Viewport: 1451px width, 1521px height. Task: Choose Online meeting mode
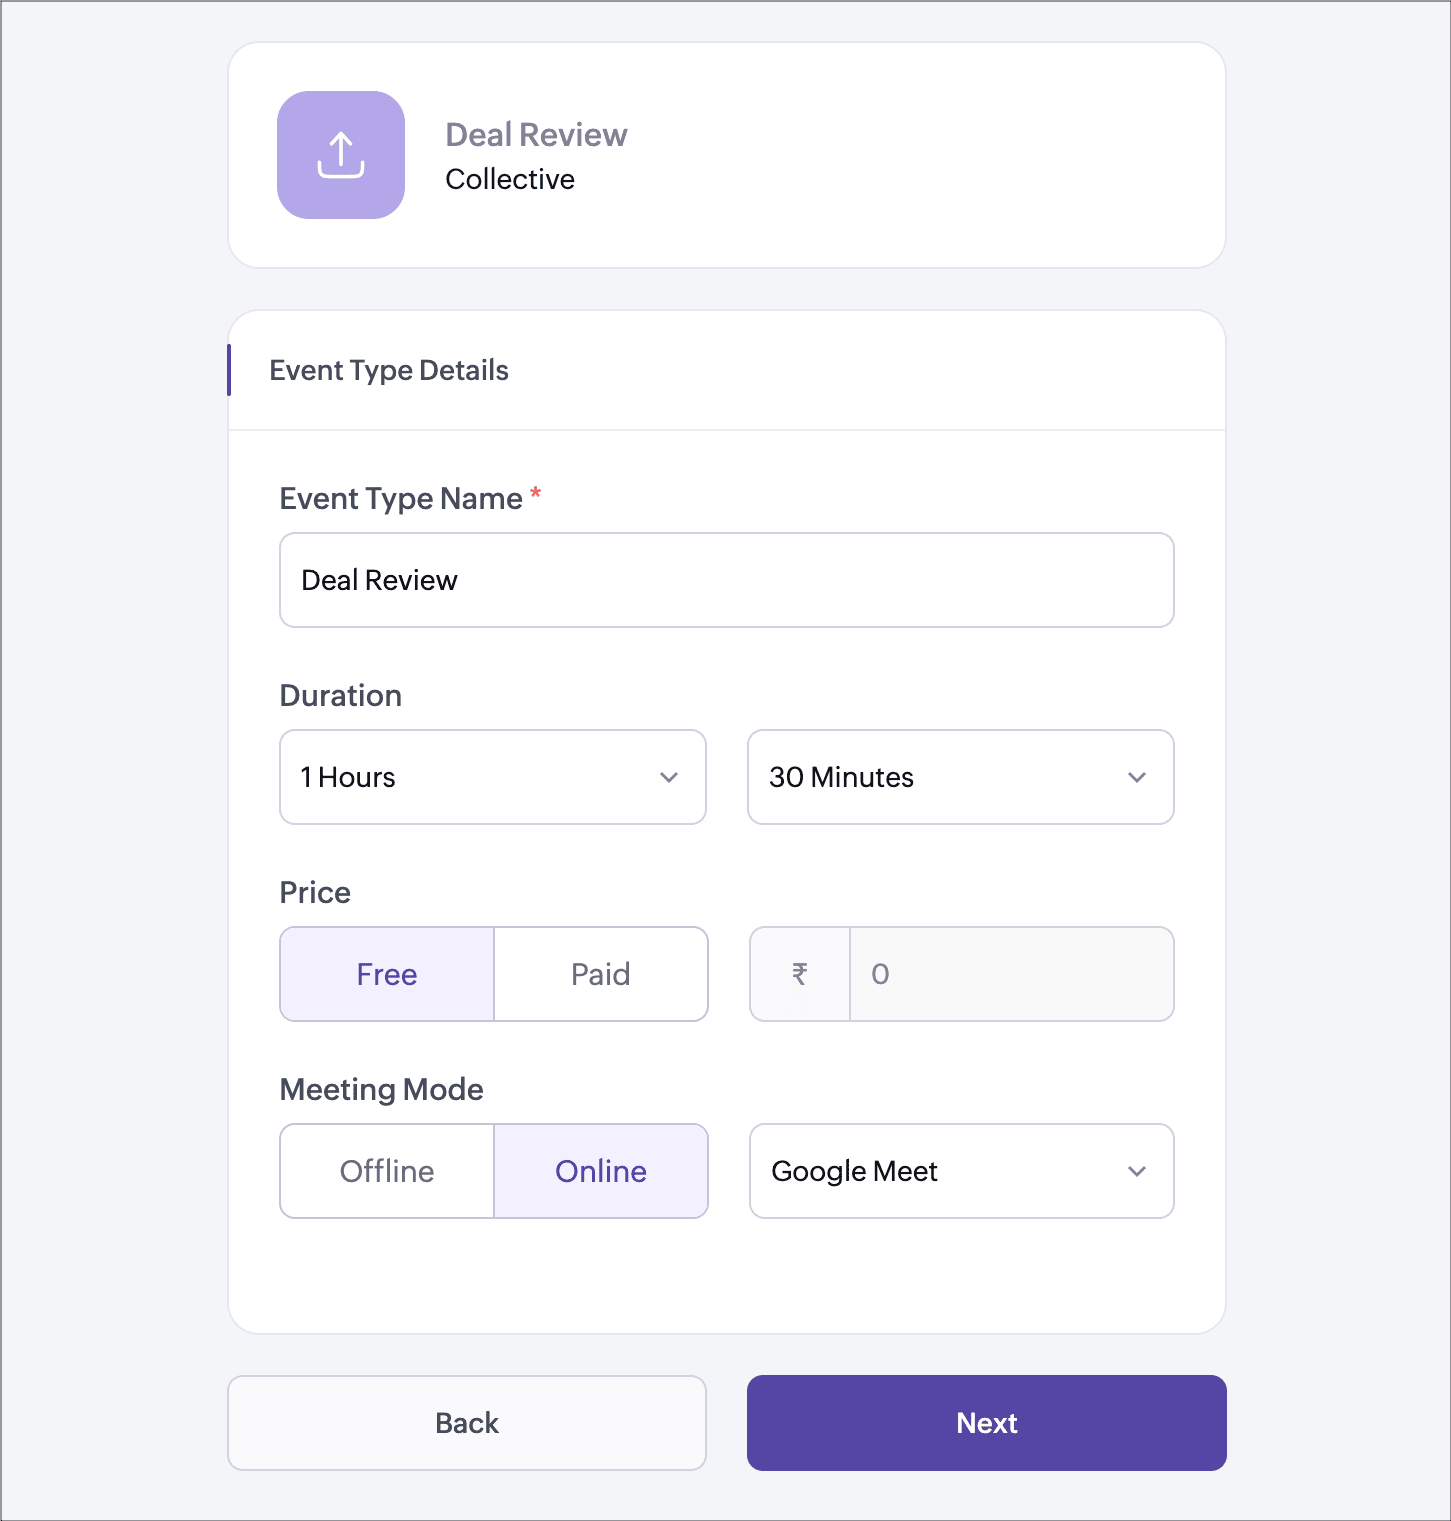[x=601, y=1171]
